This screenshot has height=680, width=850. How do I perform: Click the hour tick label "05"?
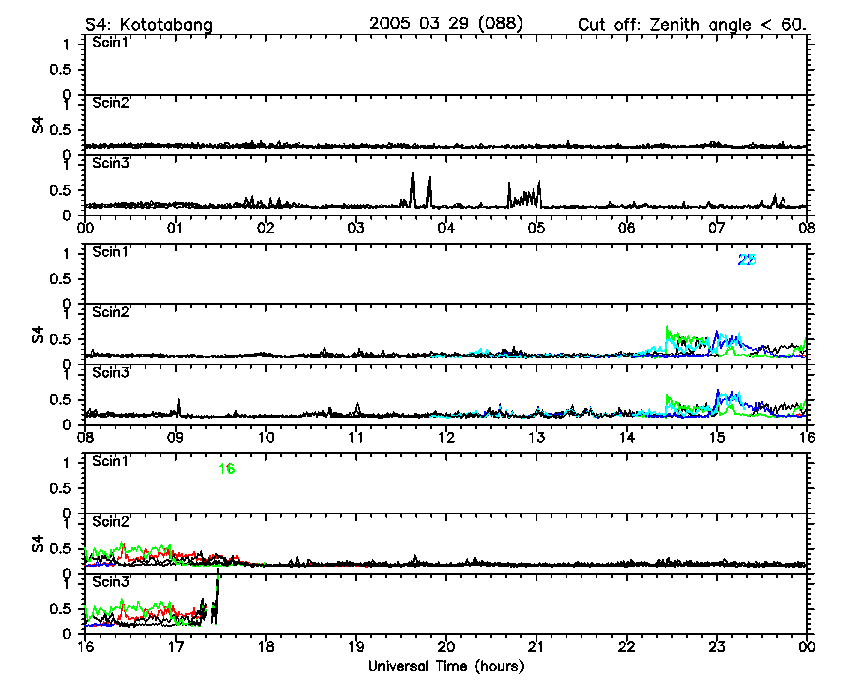536,228
